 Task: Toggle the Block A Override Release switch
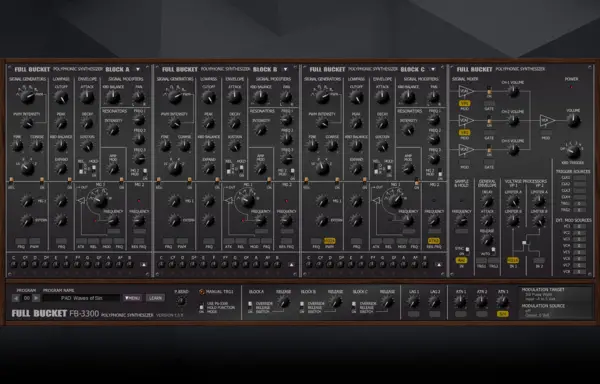click(x=250, y=306)
